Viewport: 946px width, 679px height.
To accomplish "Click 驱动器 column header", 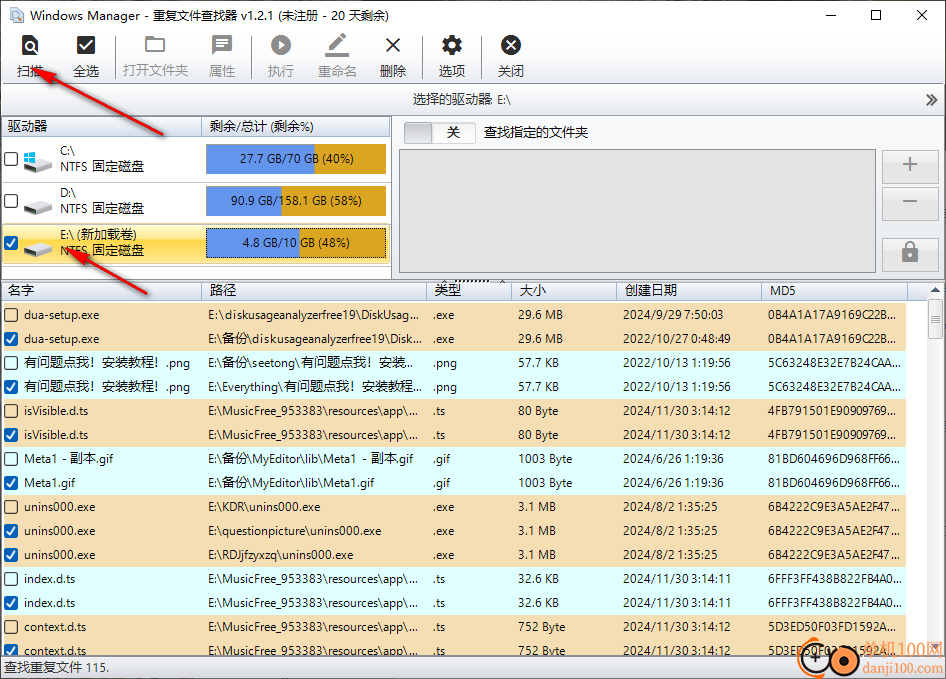I will click(101, 127).
